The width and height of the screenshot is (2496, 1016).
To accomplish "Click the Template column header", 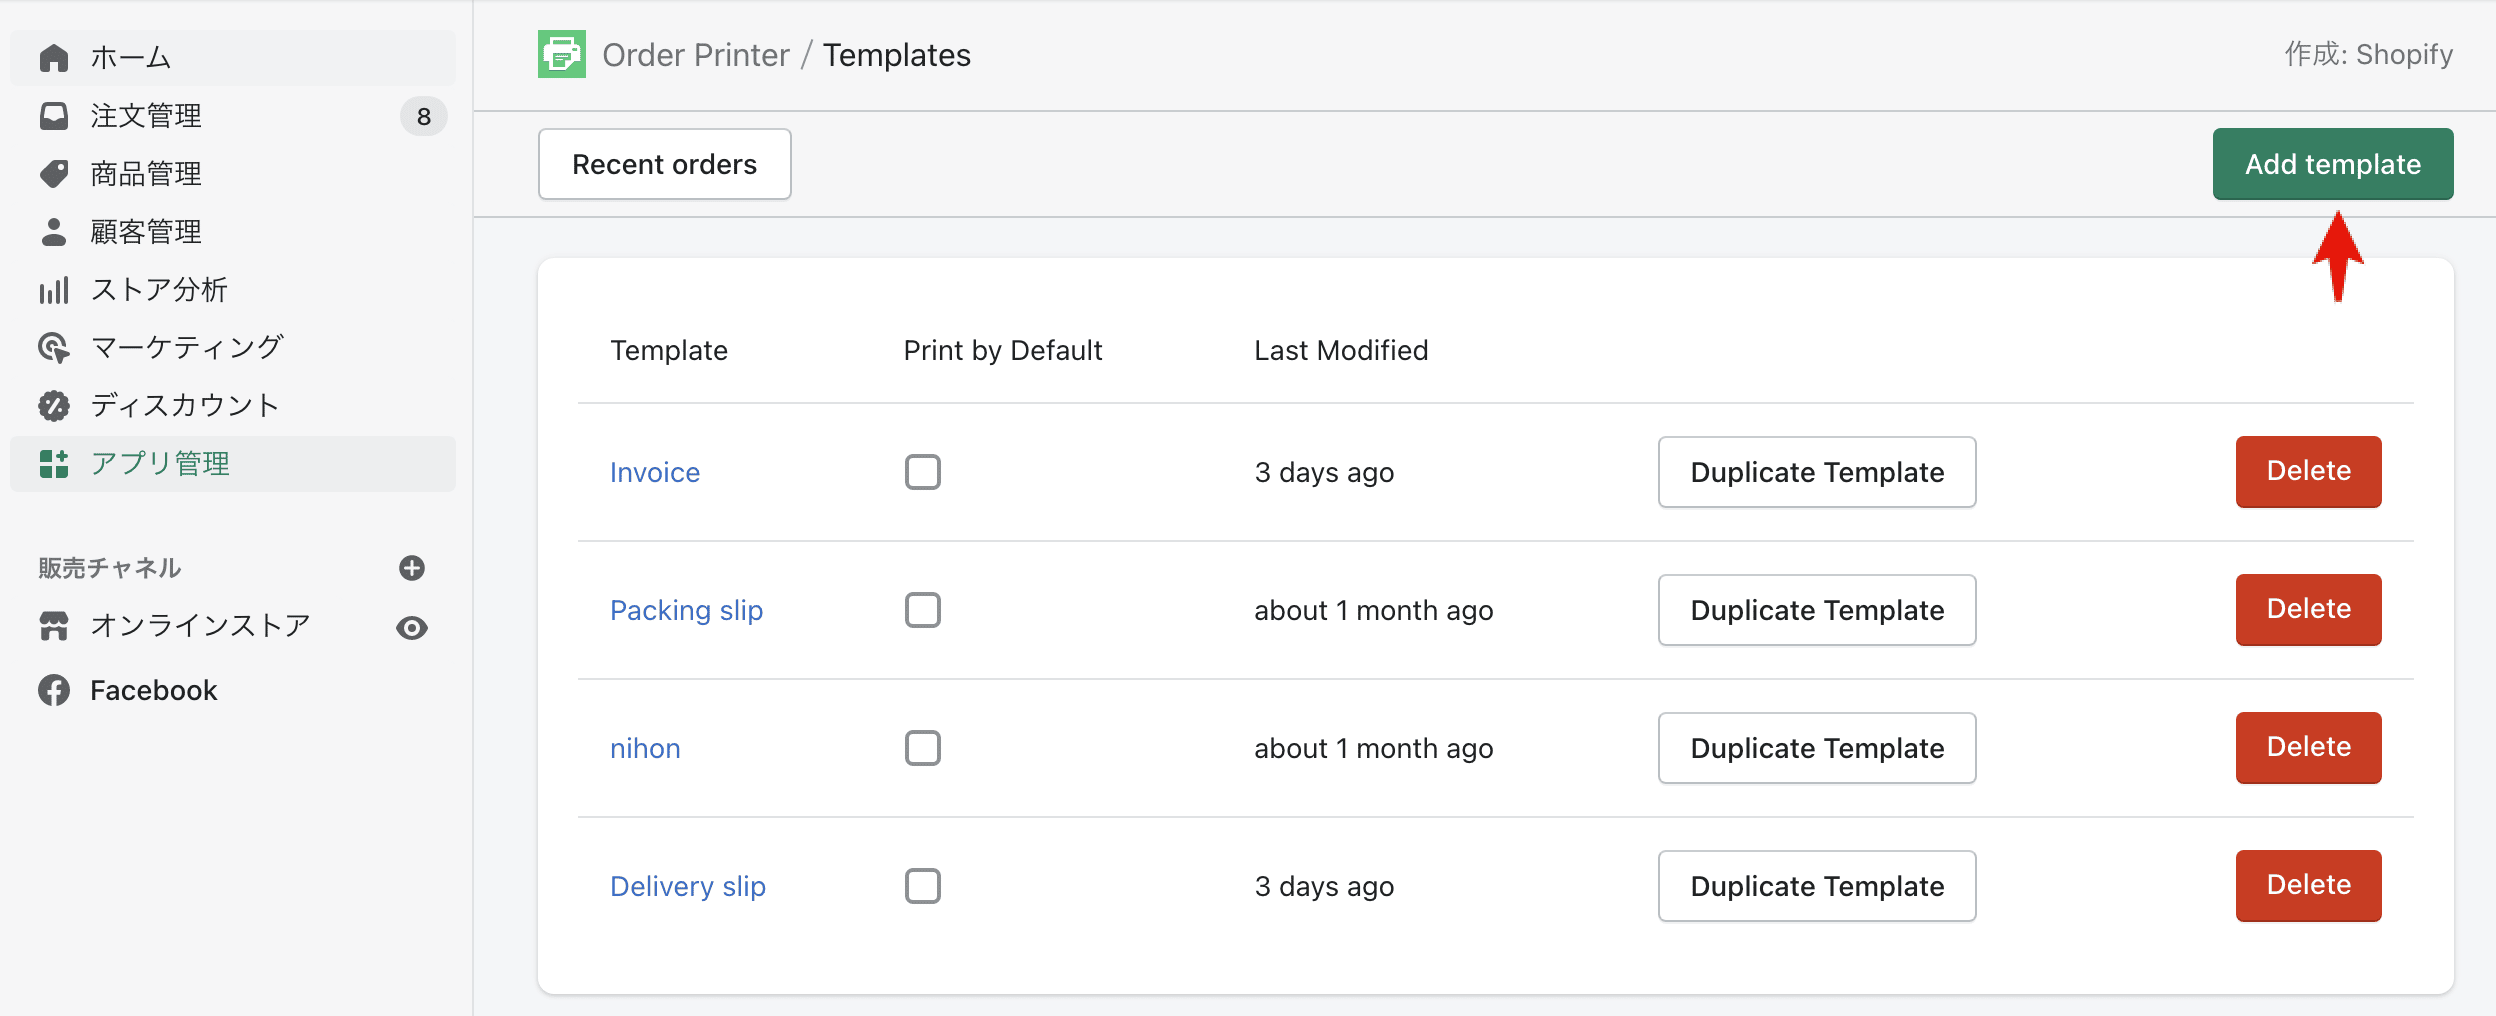I will point(669,350).
